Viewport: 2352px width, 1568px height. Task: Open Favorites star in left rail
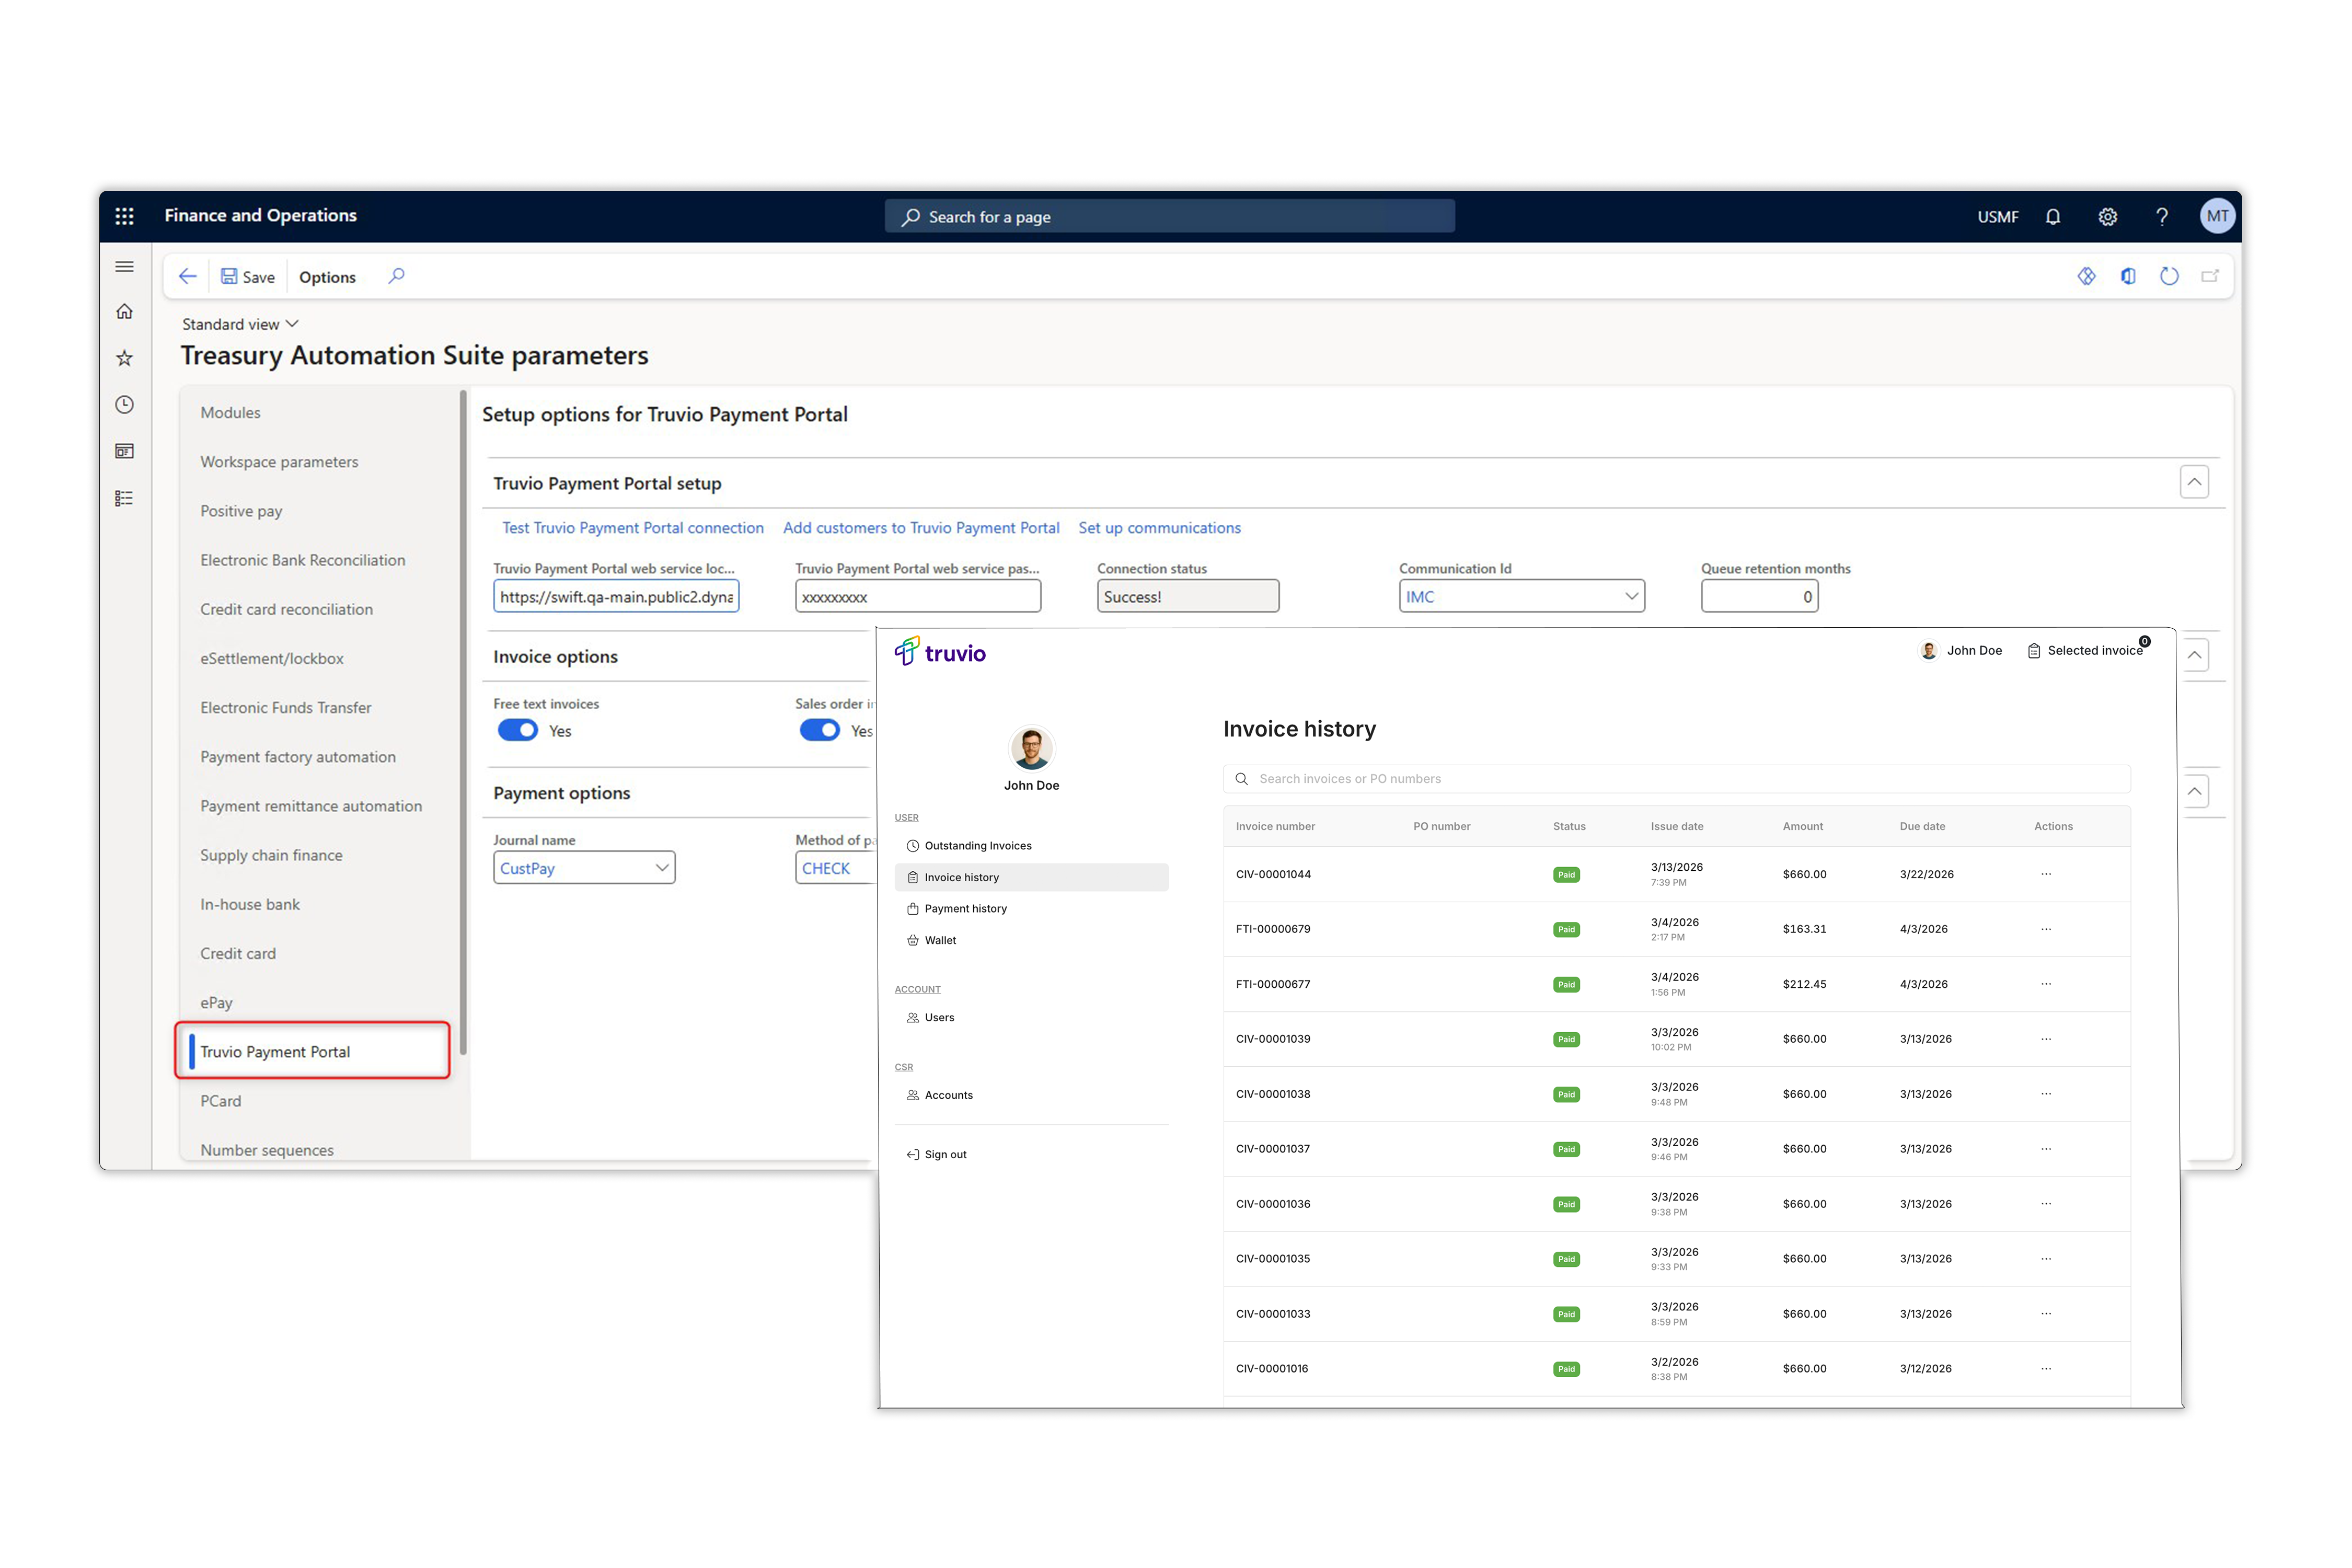[x=124, y=358]
